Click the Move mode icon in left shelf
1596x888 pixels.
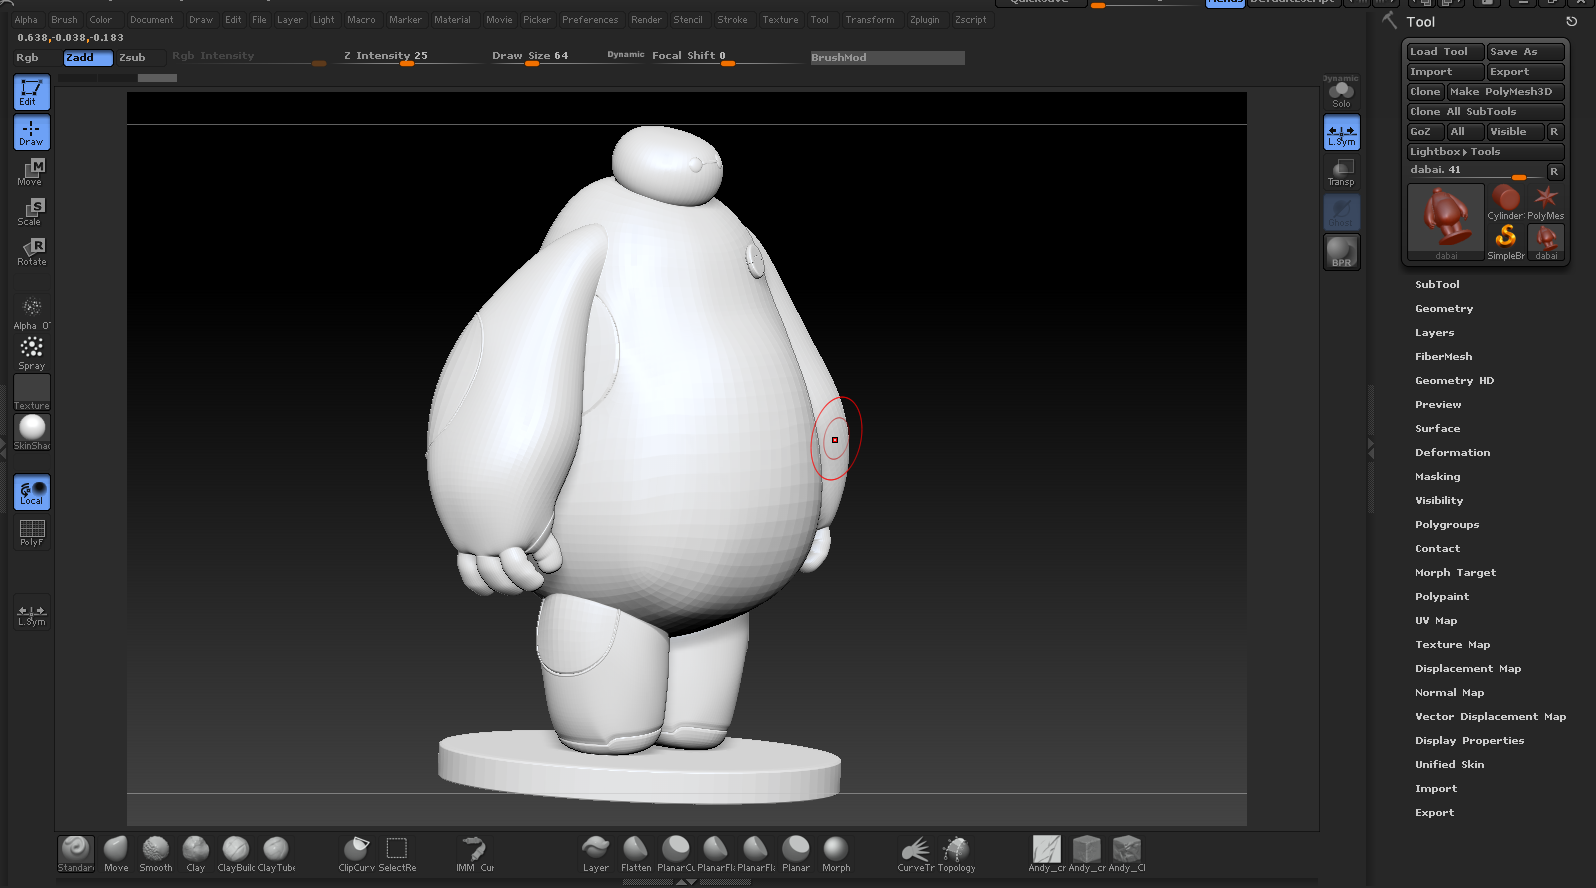[x=32, y=172]
